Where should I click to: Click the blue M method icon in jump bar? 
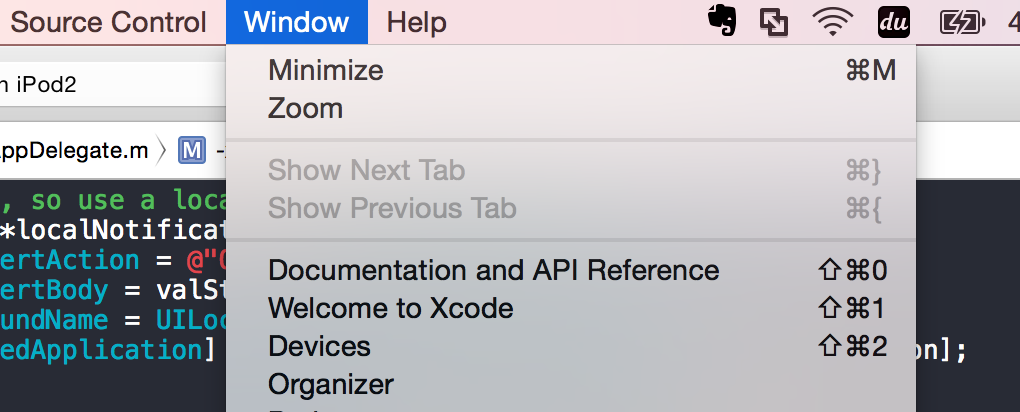(x=192, y=150)
